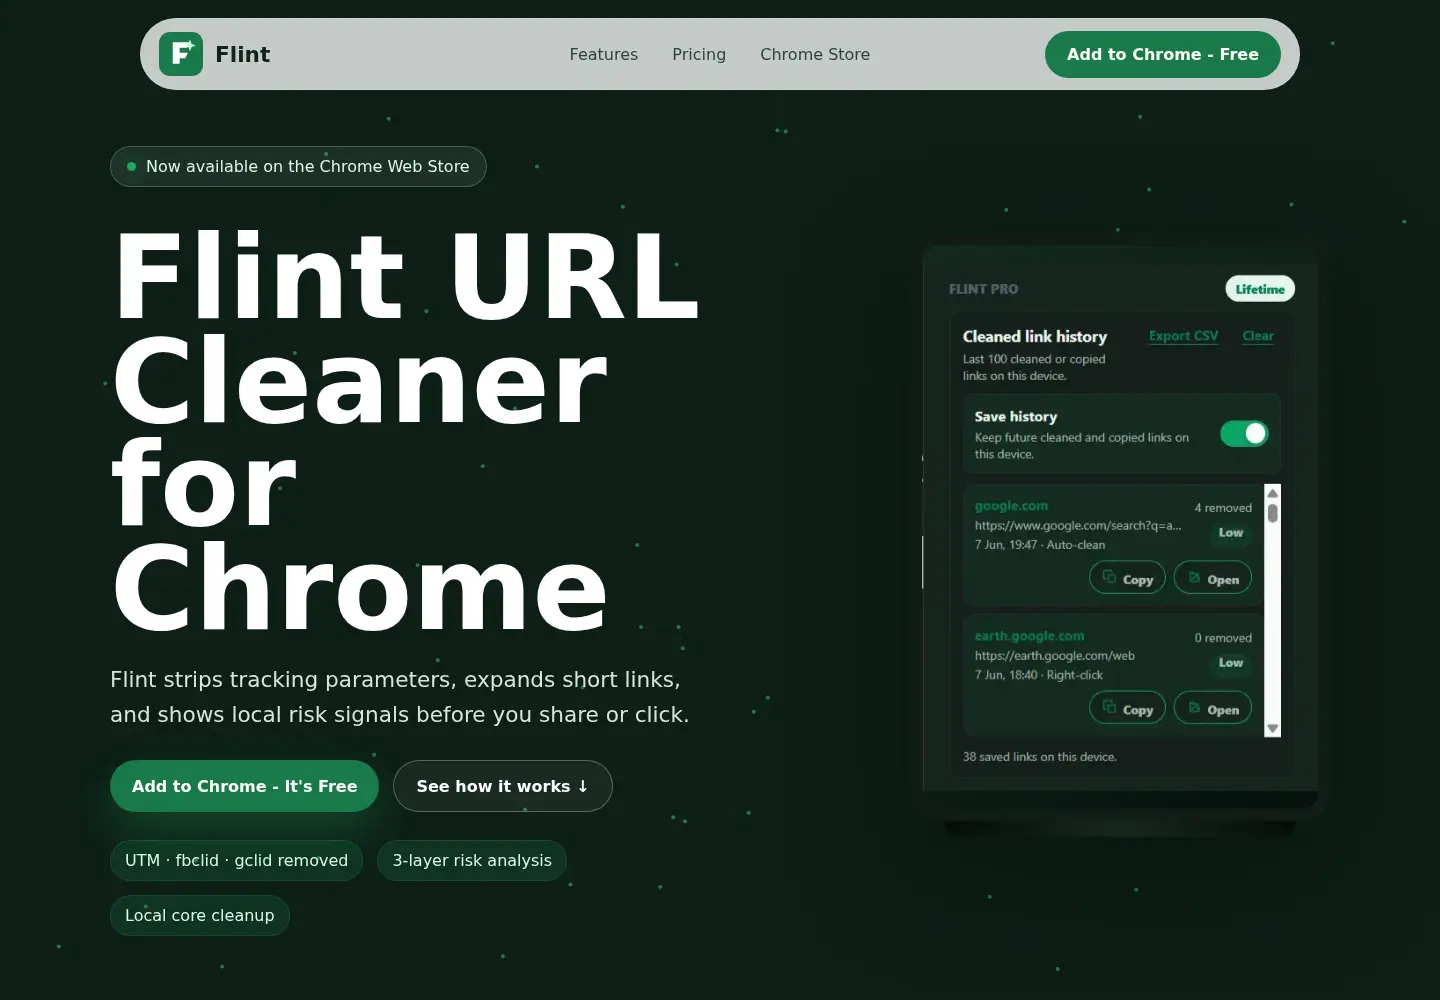This screenshot has height=1000, width=1440.
Task: Clear the cleaned link history
Action: 1258,336
